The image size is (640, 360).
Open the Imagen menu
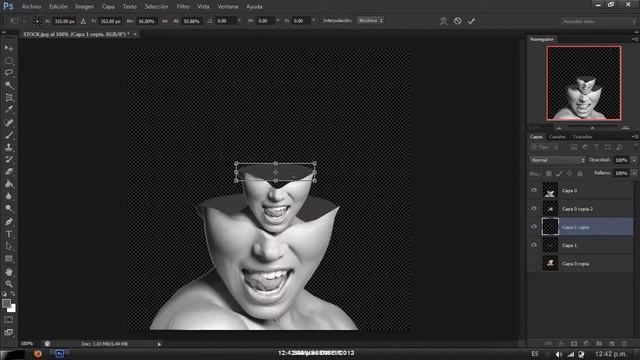pyautogui.click(x=84, y=7)
